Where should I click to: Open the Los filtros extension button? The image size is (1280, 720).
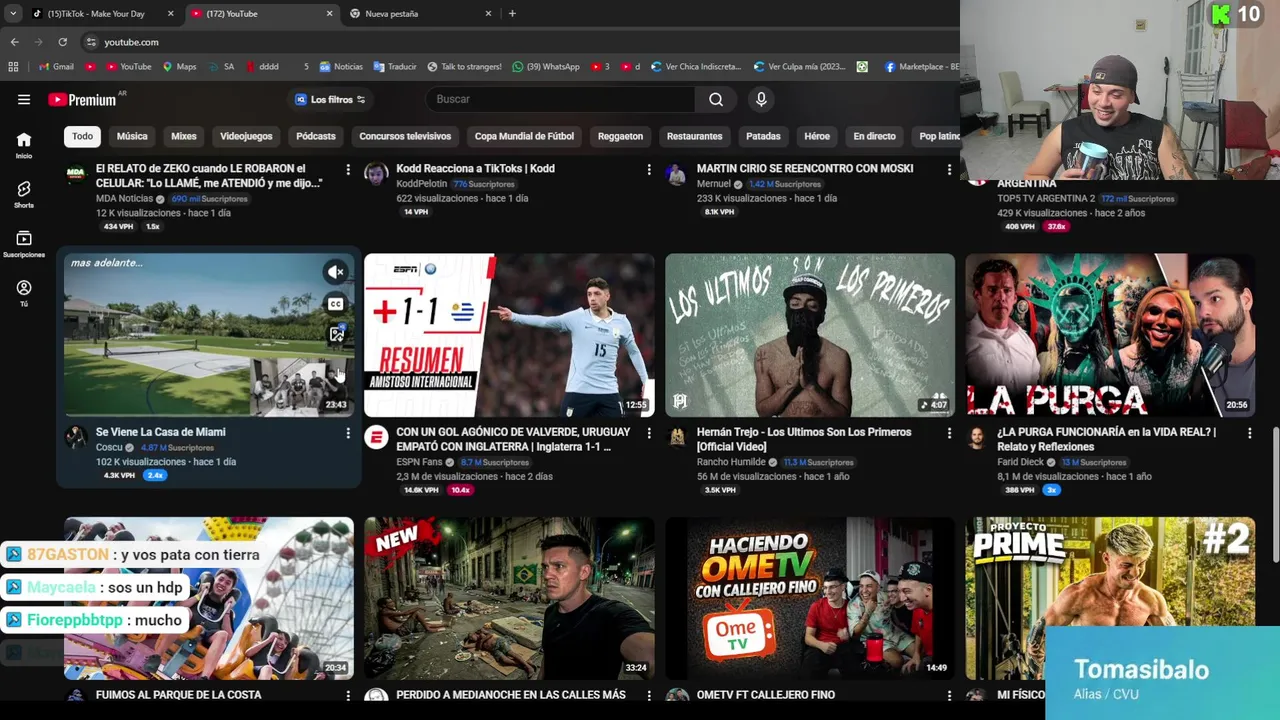[331, 99]
